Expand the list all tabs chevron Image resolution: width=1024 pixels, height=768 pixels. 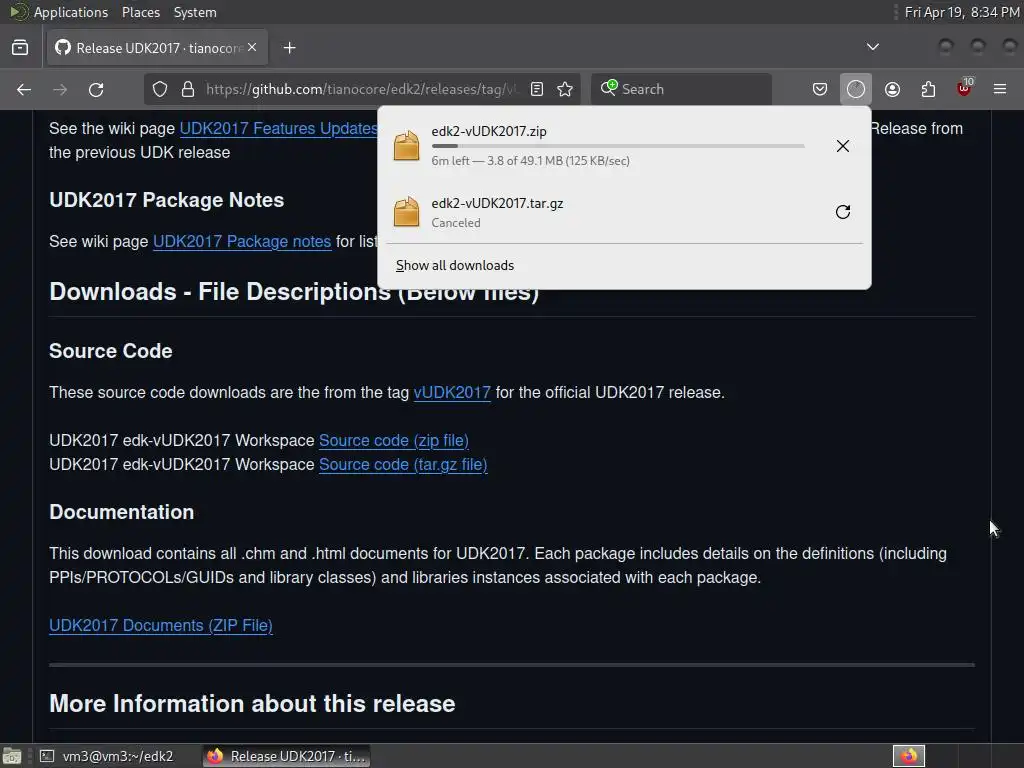(872, 47)
